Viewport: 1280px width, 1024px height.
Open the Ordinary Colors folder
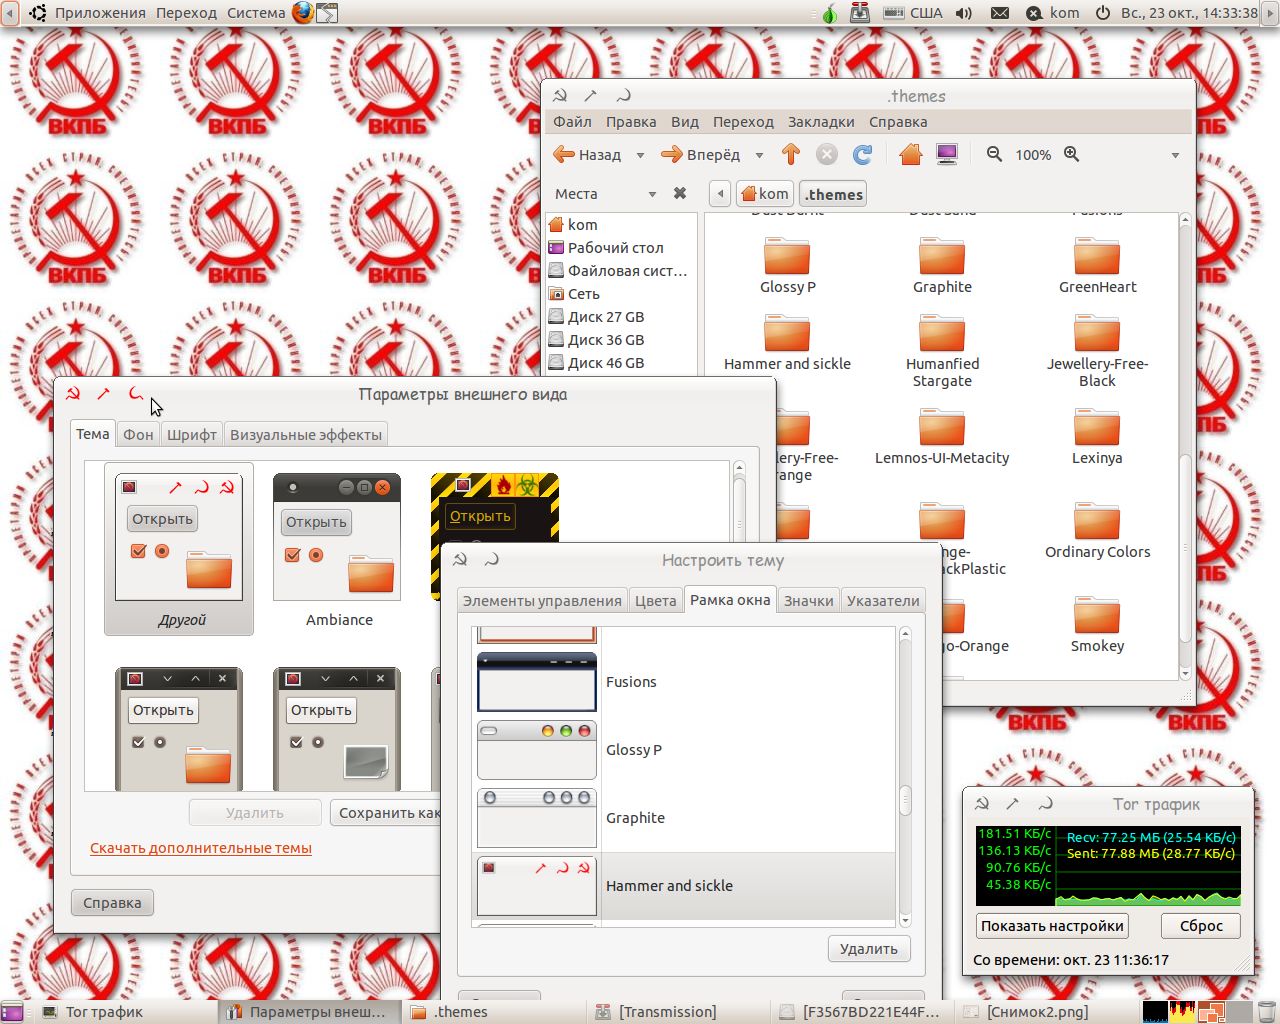coord(1097,531)
